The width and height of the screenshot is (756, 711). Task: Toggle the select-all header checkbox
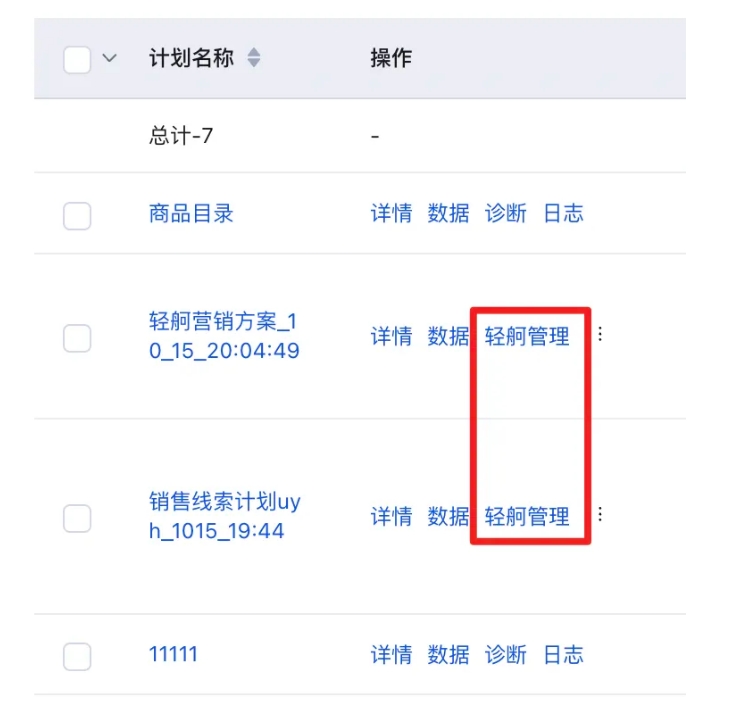pyautogui.click(x=77, y=60)
